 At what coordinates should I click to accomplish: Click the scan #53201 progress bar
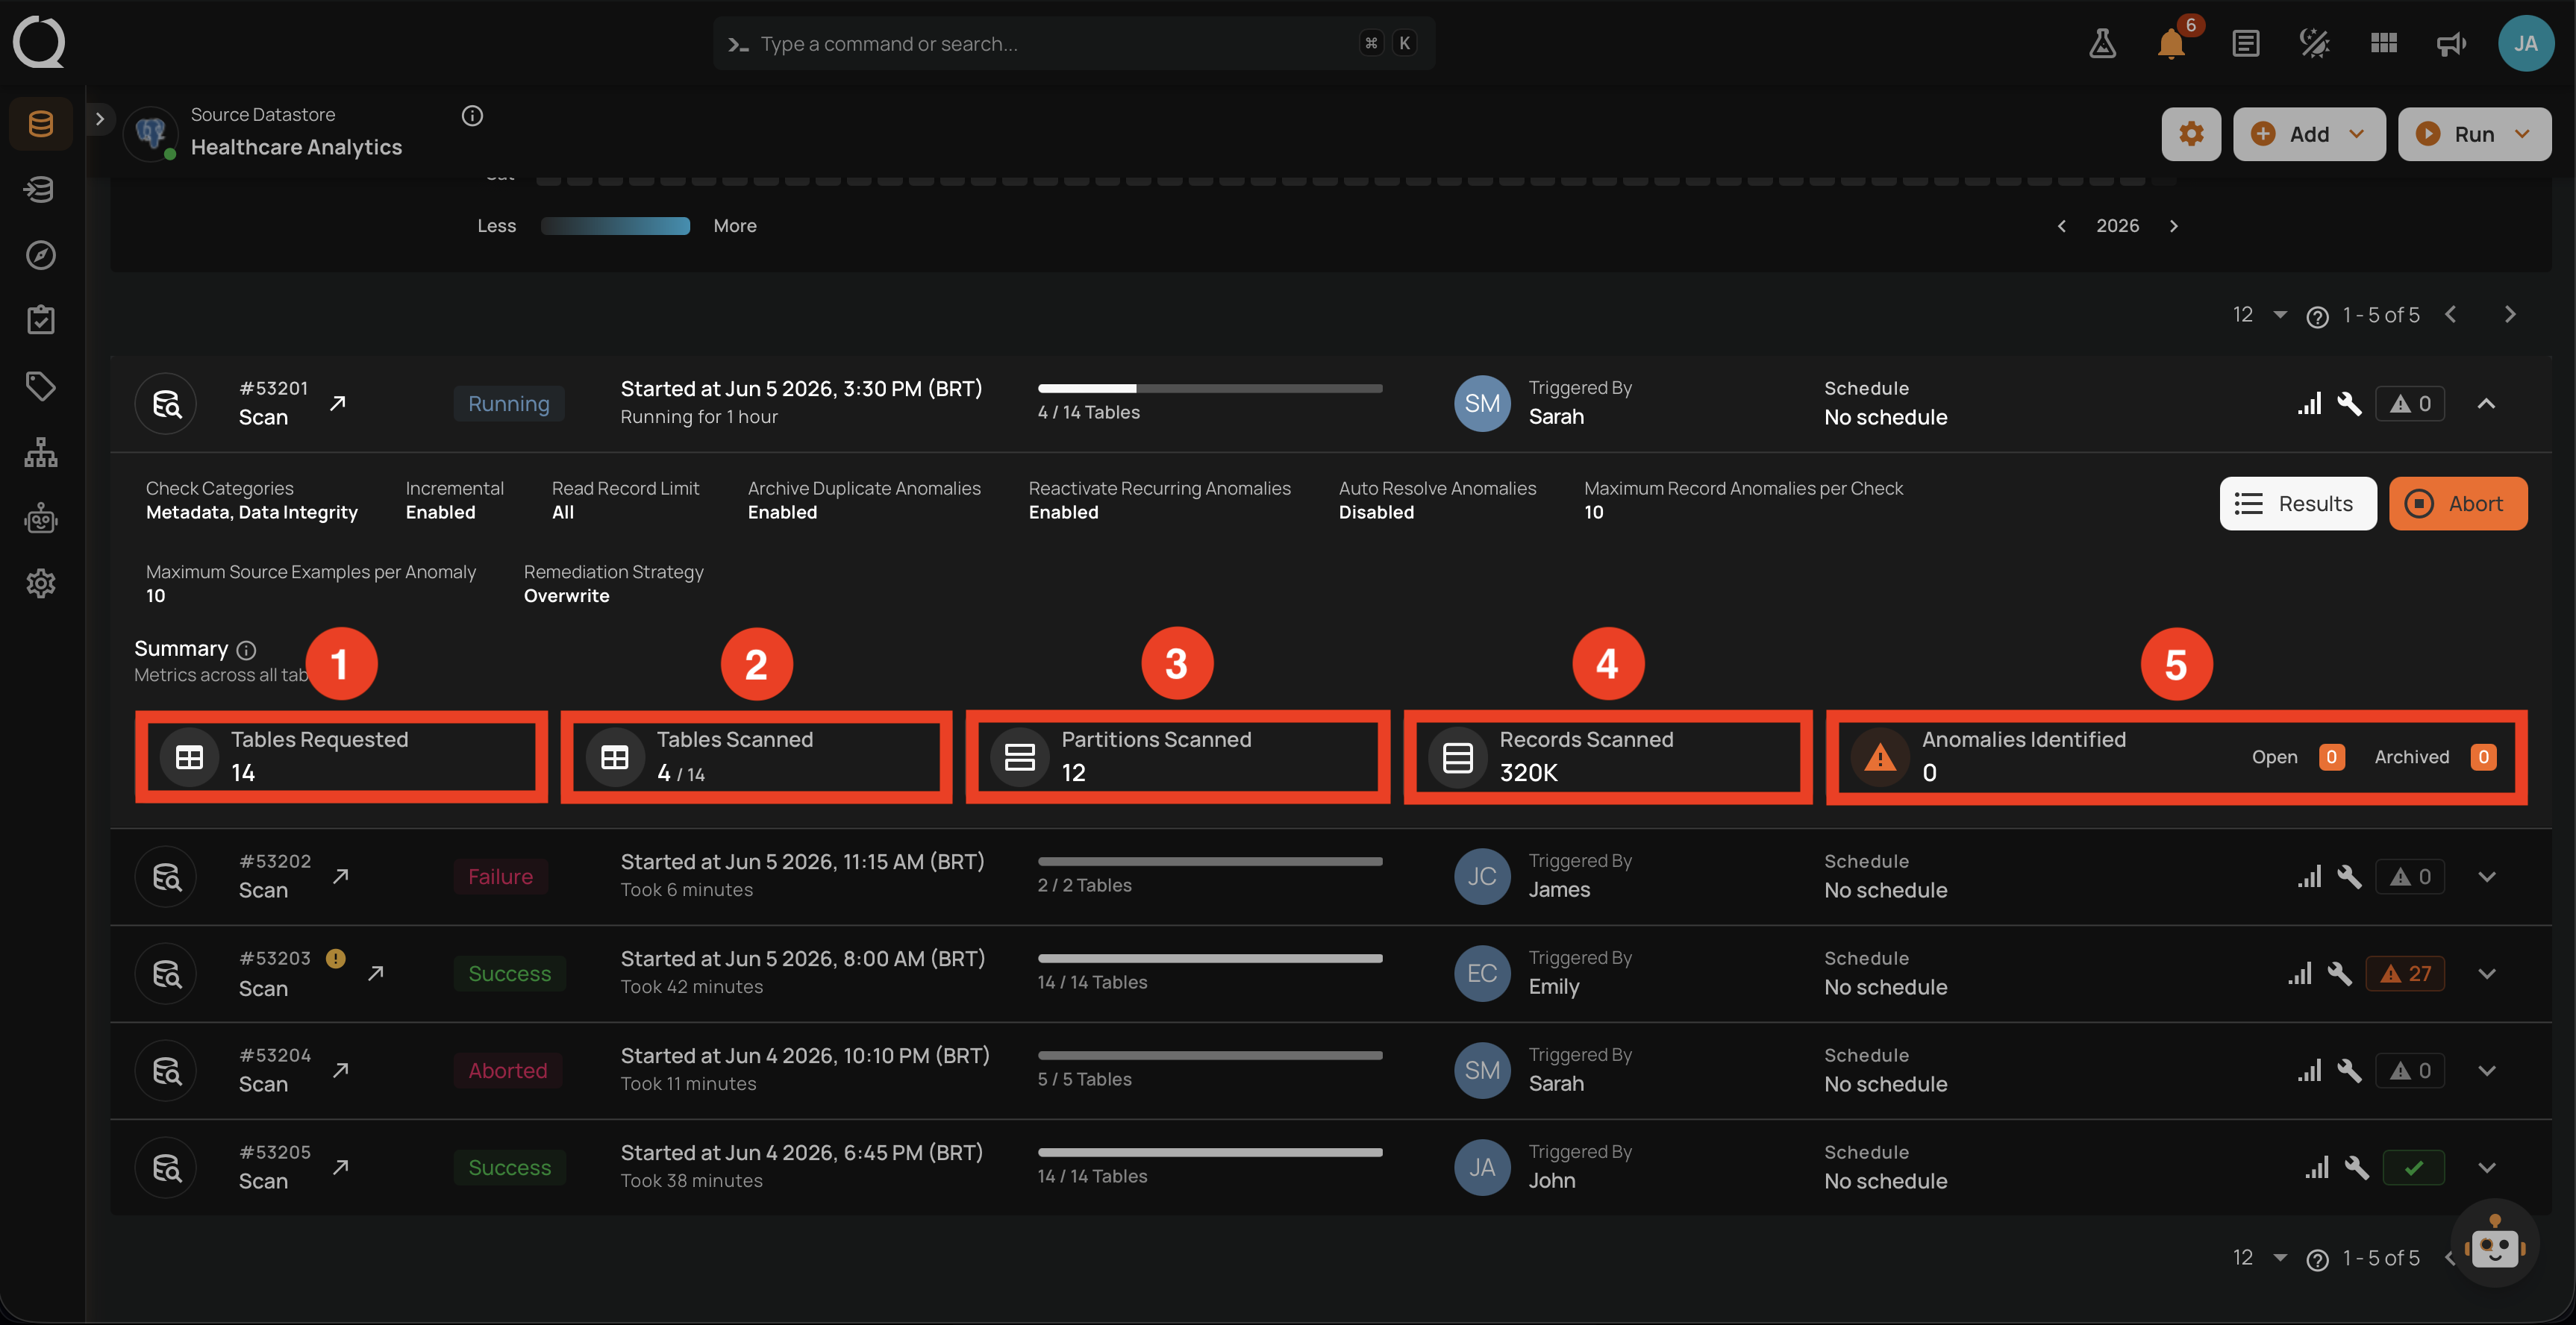point(1210,388)
